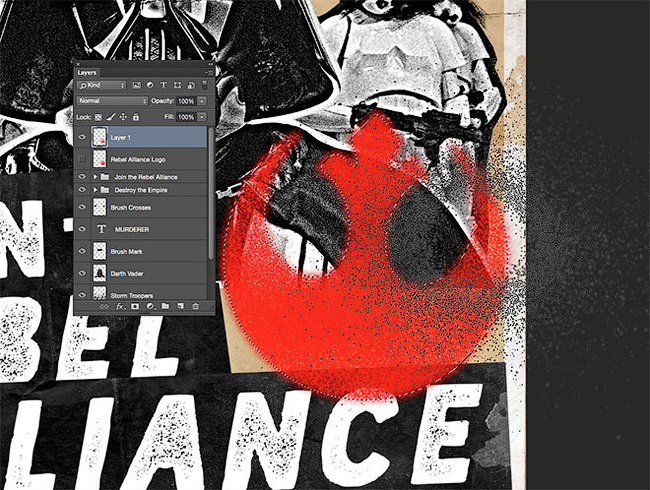This screenshot has height=490, width=650.
Task: Click the Layer 1 thumbnail
Action: [99, 137]
